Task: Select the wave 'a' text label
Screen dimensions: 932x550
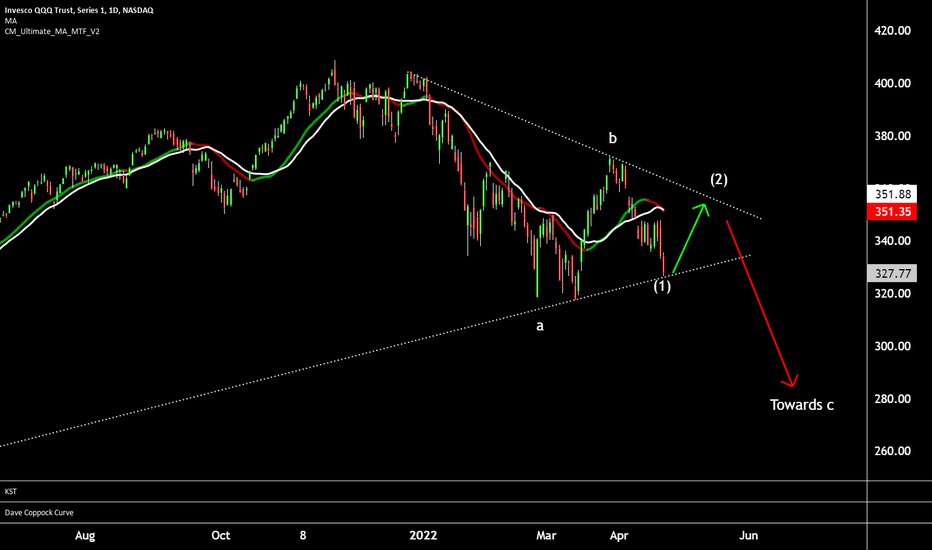Action: [540, 326]
